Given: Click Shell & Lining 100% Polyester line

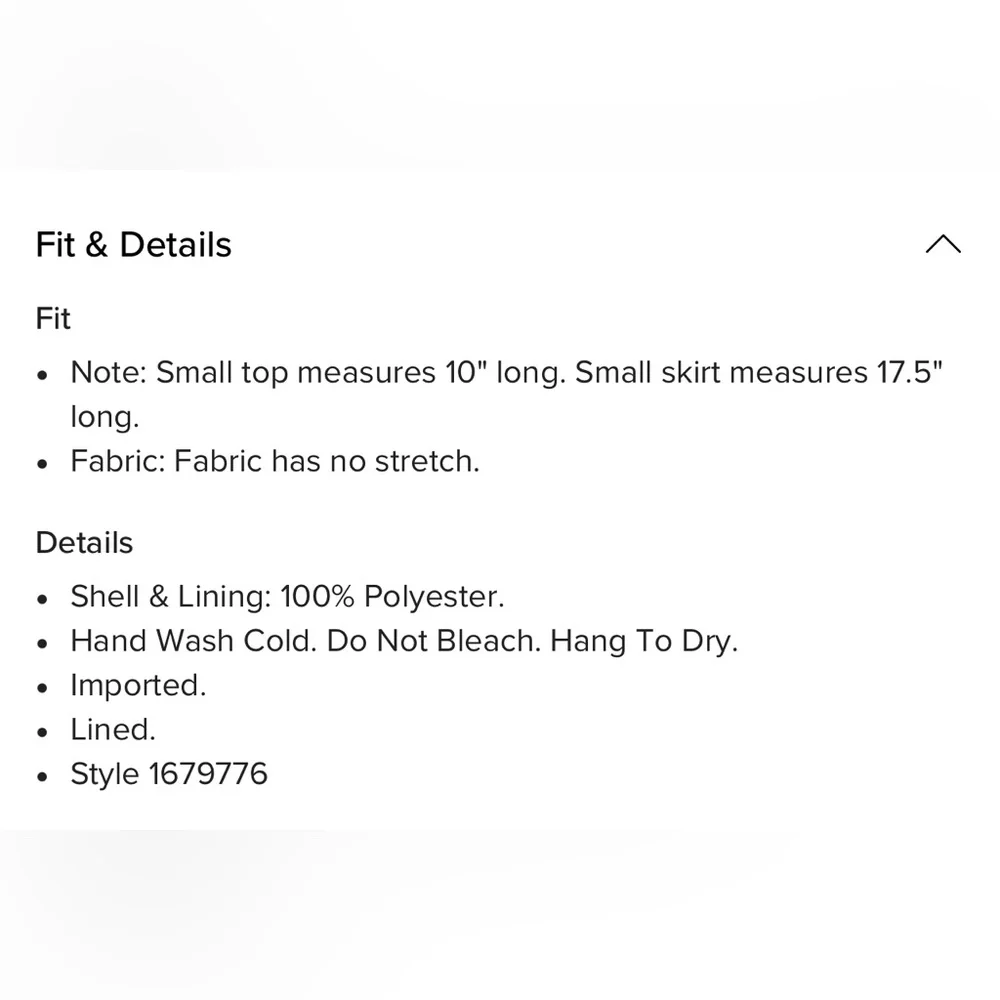Looking at the screenshot, I should coord(287,597).
